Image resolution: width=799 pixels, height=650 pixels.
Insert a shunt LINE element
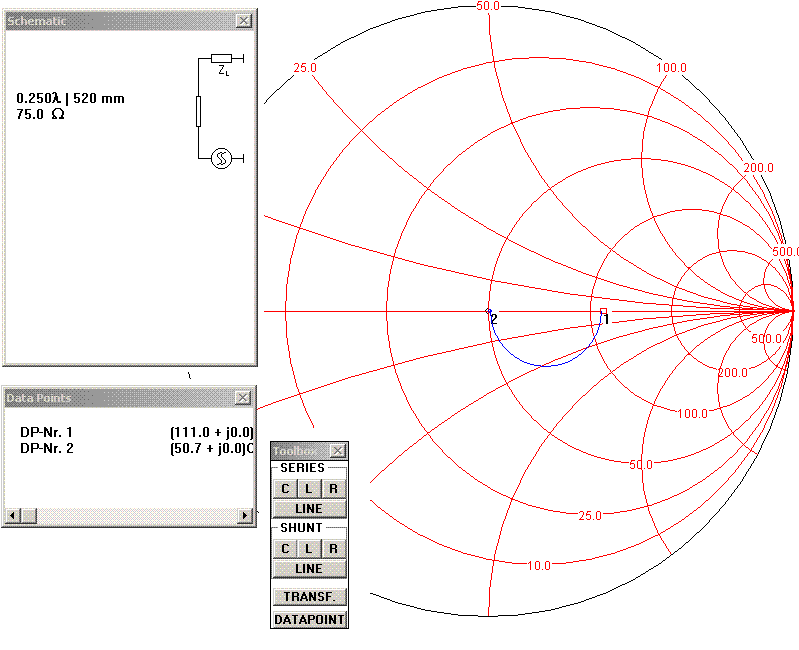coord(309,568)
